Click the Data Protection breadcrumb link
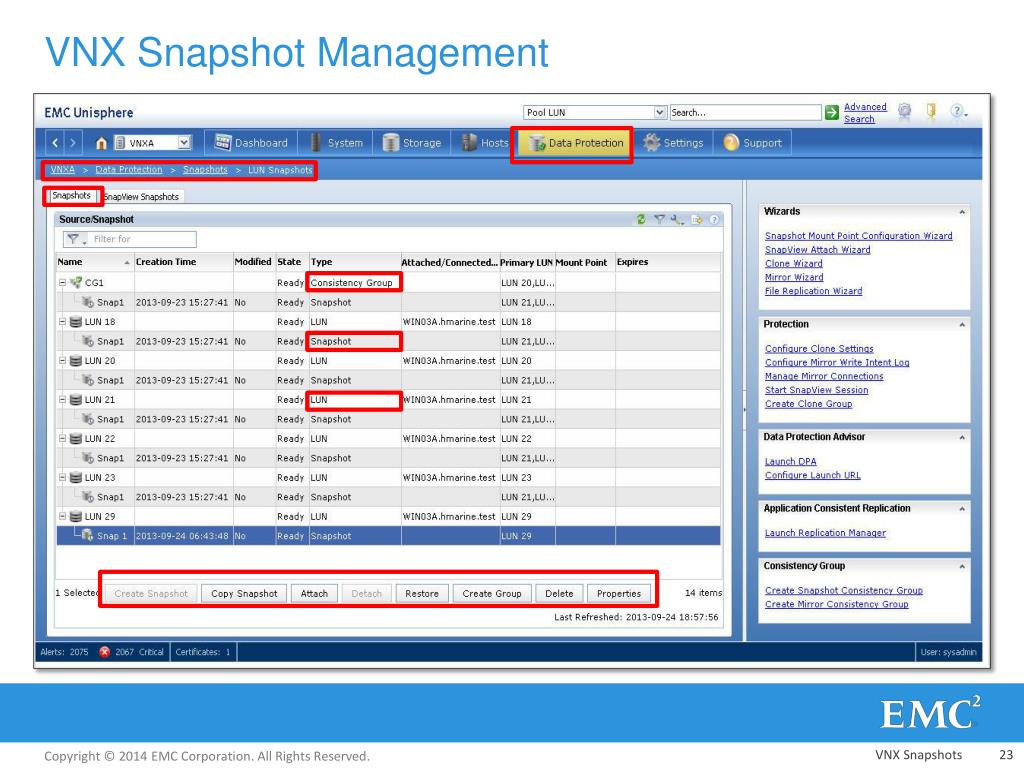The height and width of the screenshot is (768, 1024). [129, 170]
